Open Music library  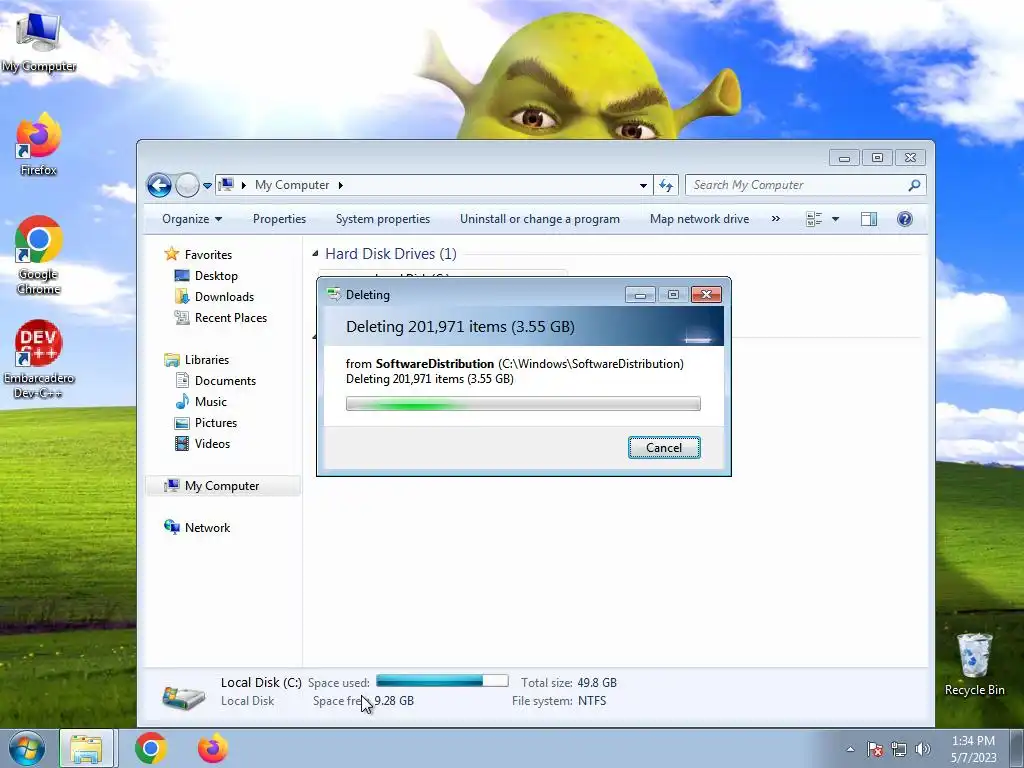coord(201,402)
